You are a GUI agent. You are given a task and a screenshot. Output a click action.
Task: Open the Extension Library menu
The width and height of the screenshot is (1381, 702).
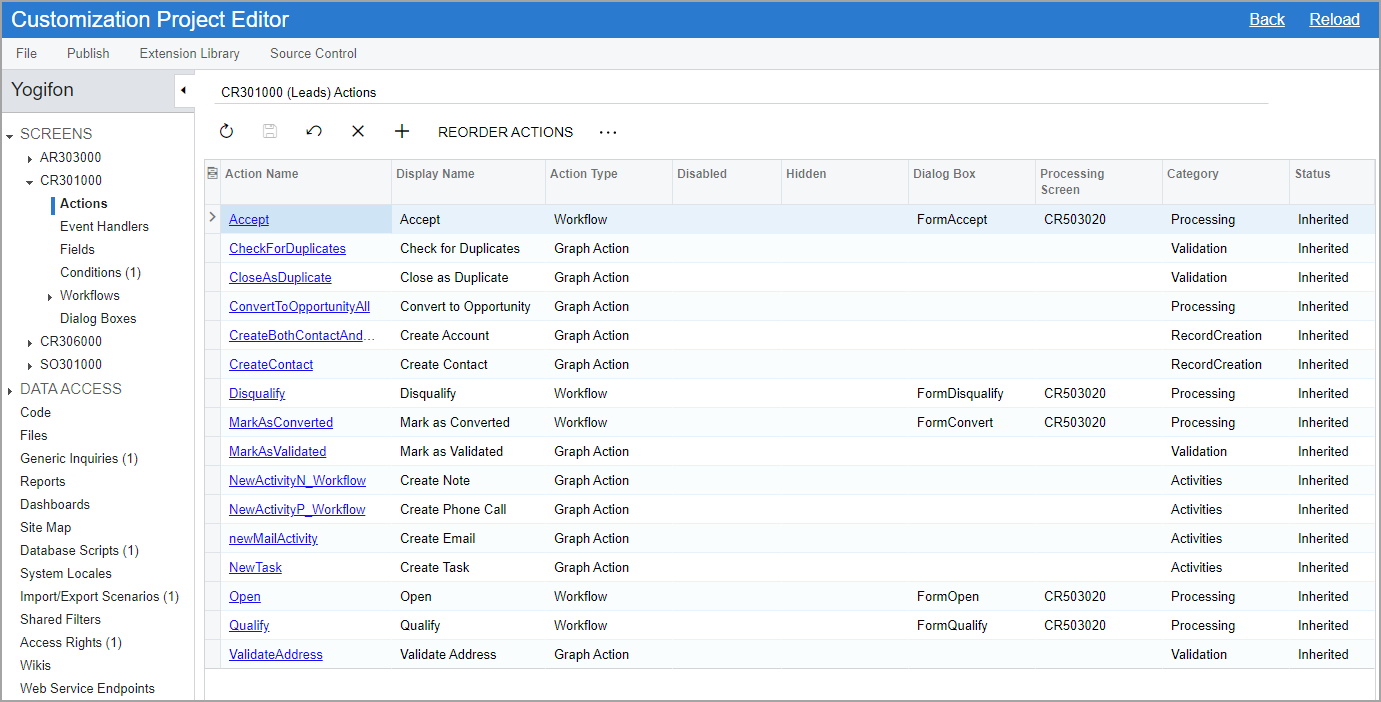click(189, 53)
